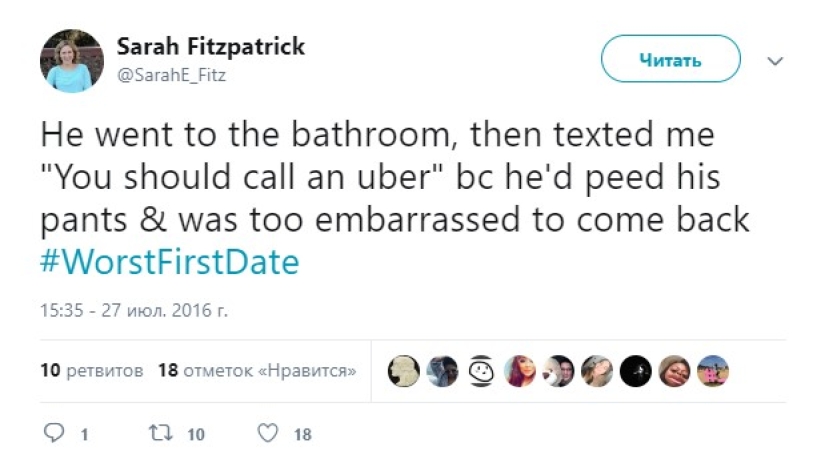Open the solid black liker avatar

point(635,371)
